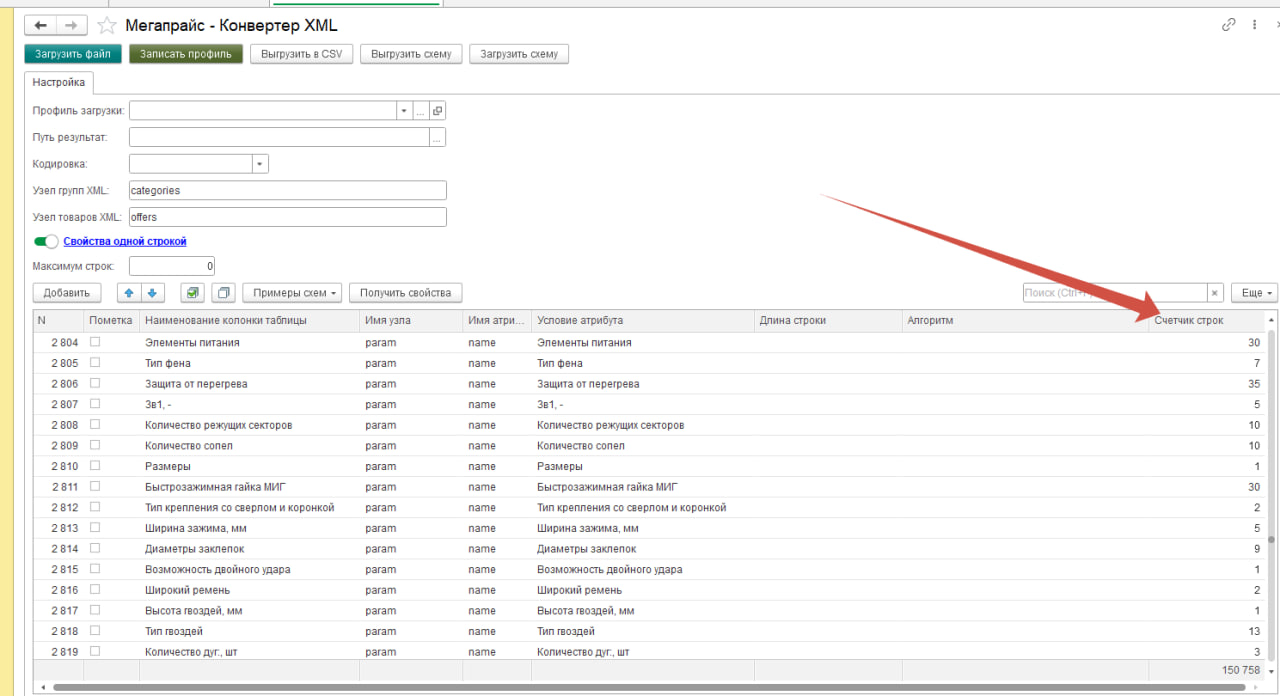The width and height of the screenshot is (1280, 696).
Task: Go back with the left arrow
Action: coord(41,25)
